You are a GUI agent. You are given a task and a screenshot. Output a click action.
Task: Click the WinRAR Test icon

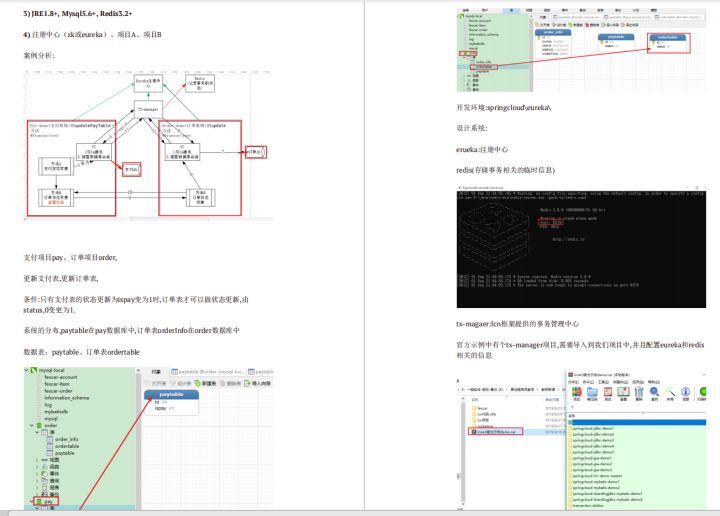(608, 392)
